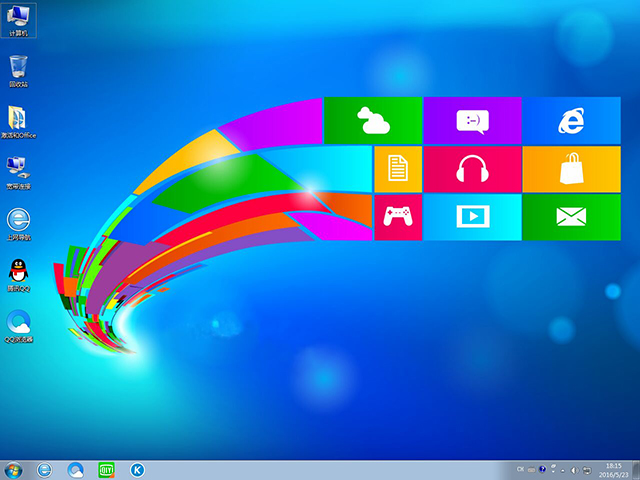Open the clock showing 18:15
This screenshot has height=480, width=640.
(613, 470)
